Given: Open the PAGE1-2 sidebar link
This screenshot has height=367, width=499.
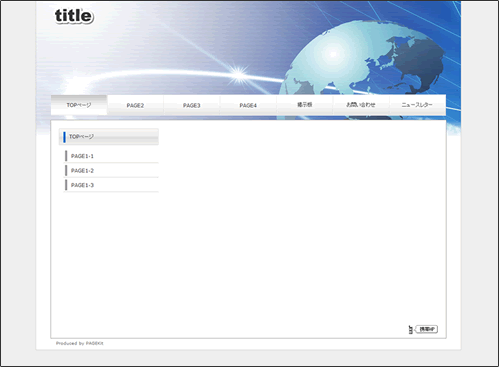Looking at the screenshot, I should [111, 171].
